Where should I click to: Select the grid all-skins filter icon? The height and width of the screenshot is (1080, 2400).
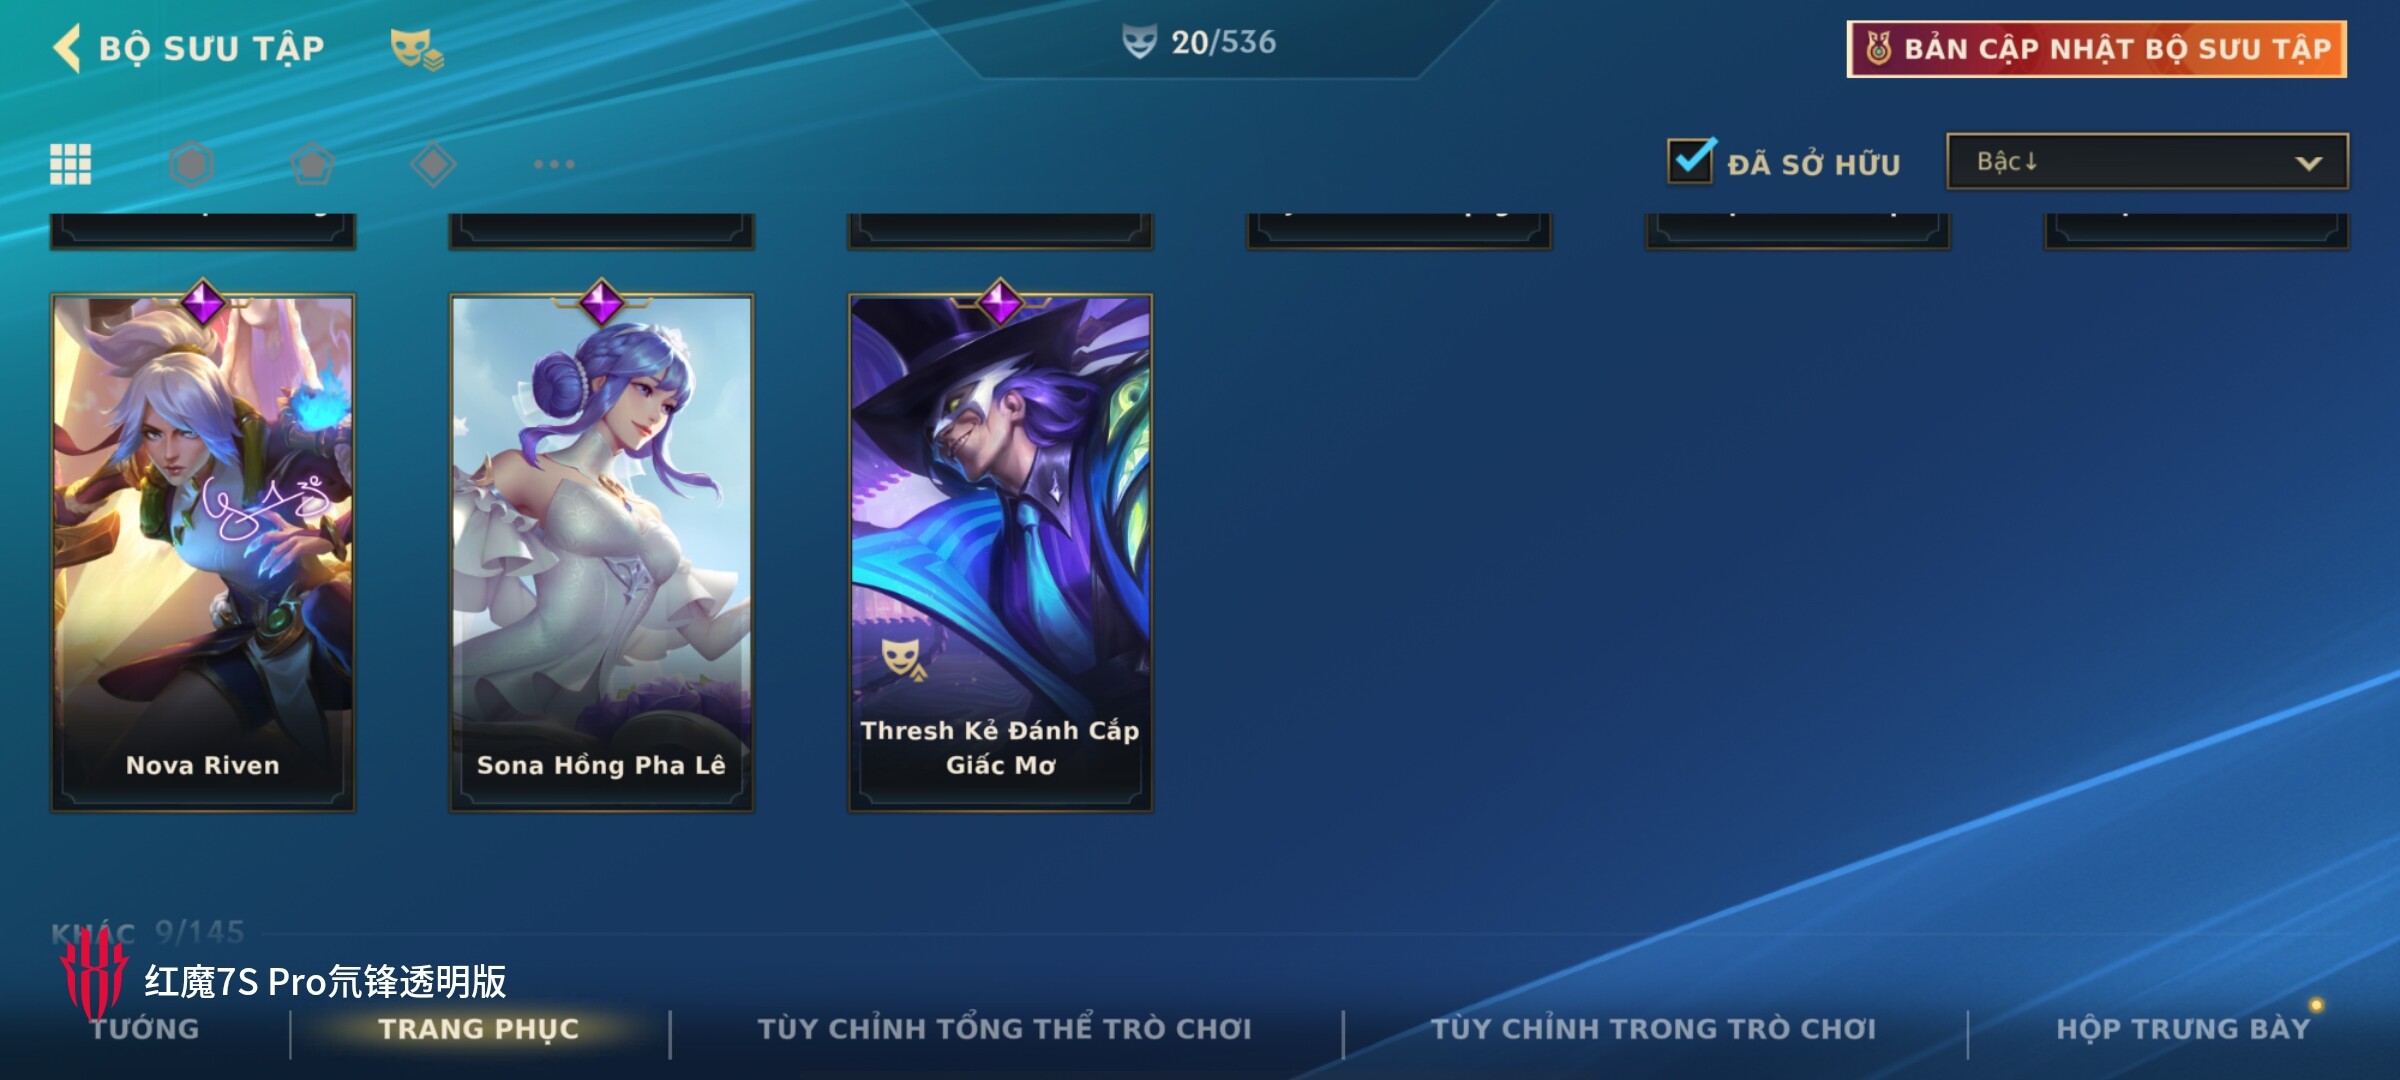(x=70, y=164)
